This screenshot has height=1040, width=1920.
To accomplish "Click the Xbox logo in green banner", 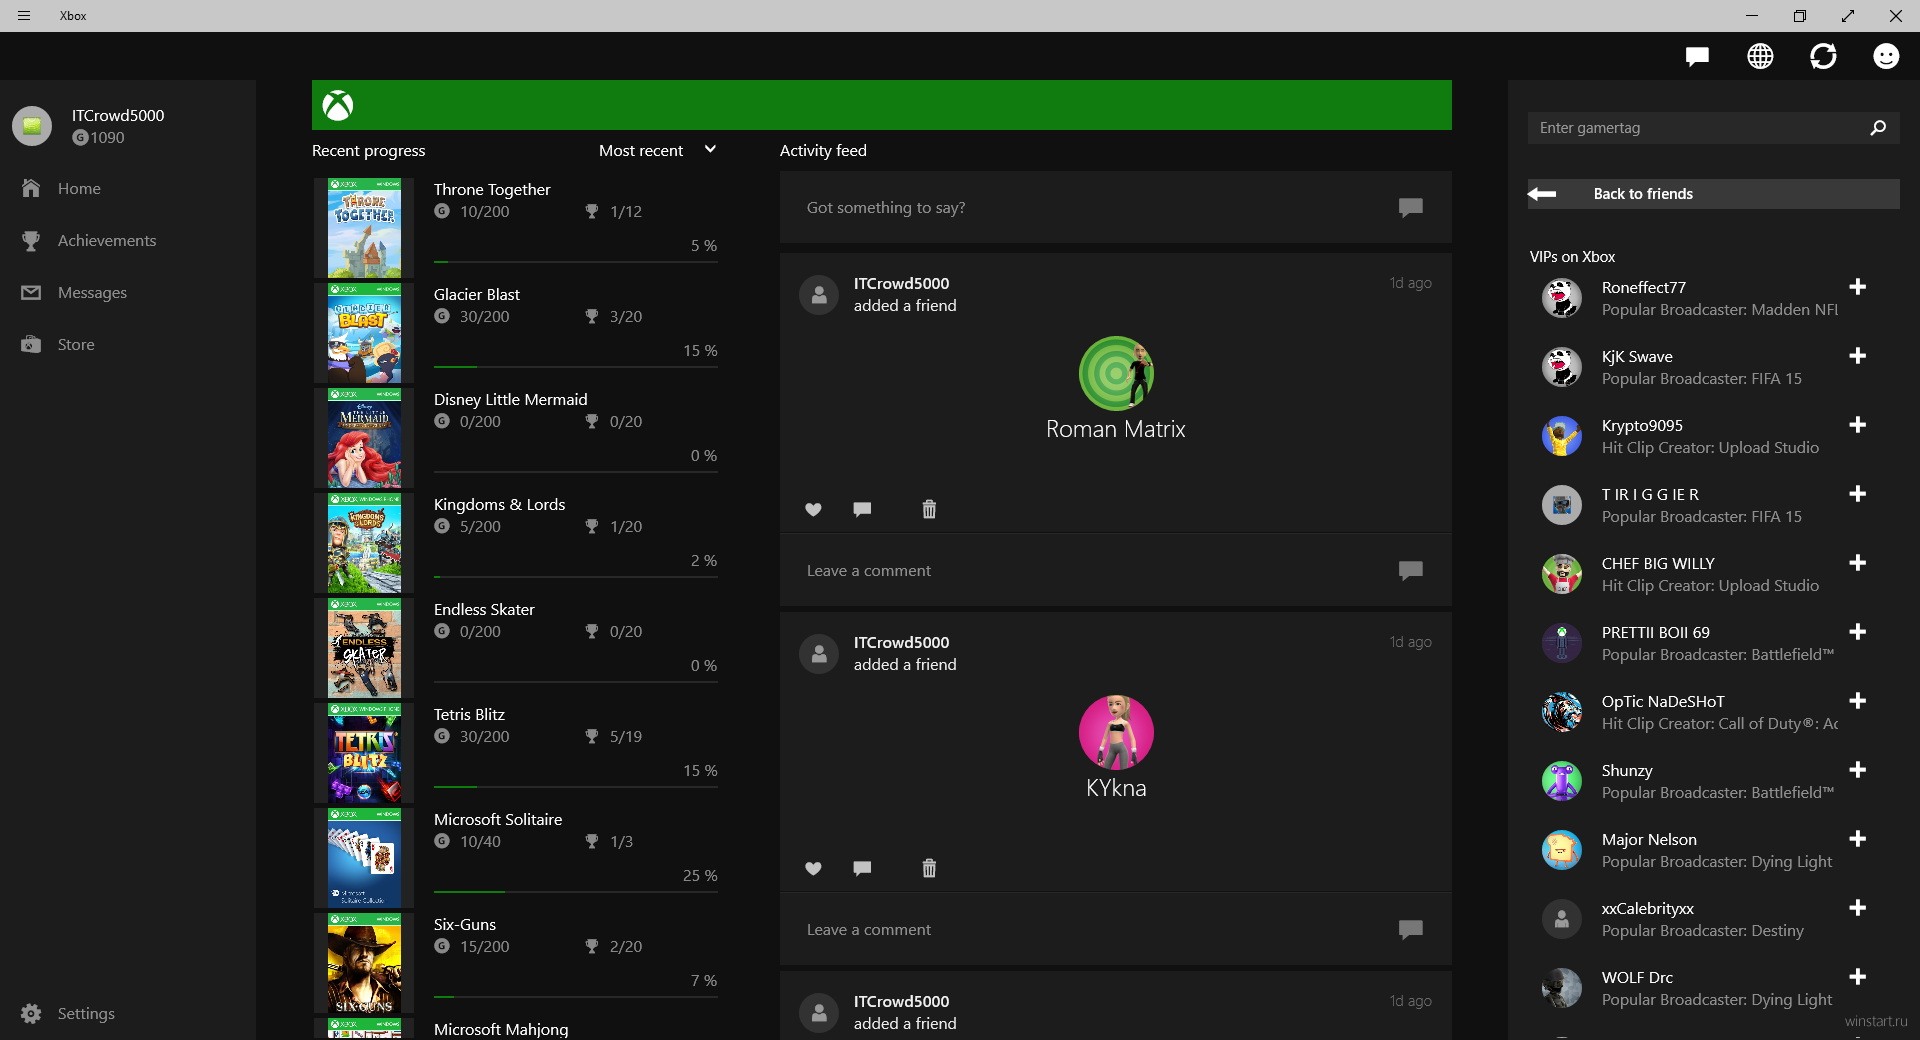I will point(338,105).
